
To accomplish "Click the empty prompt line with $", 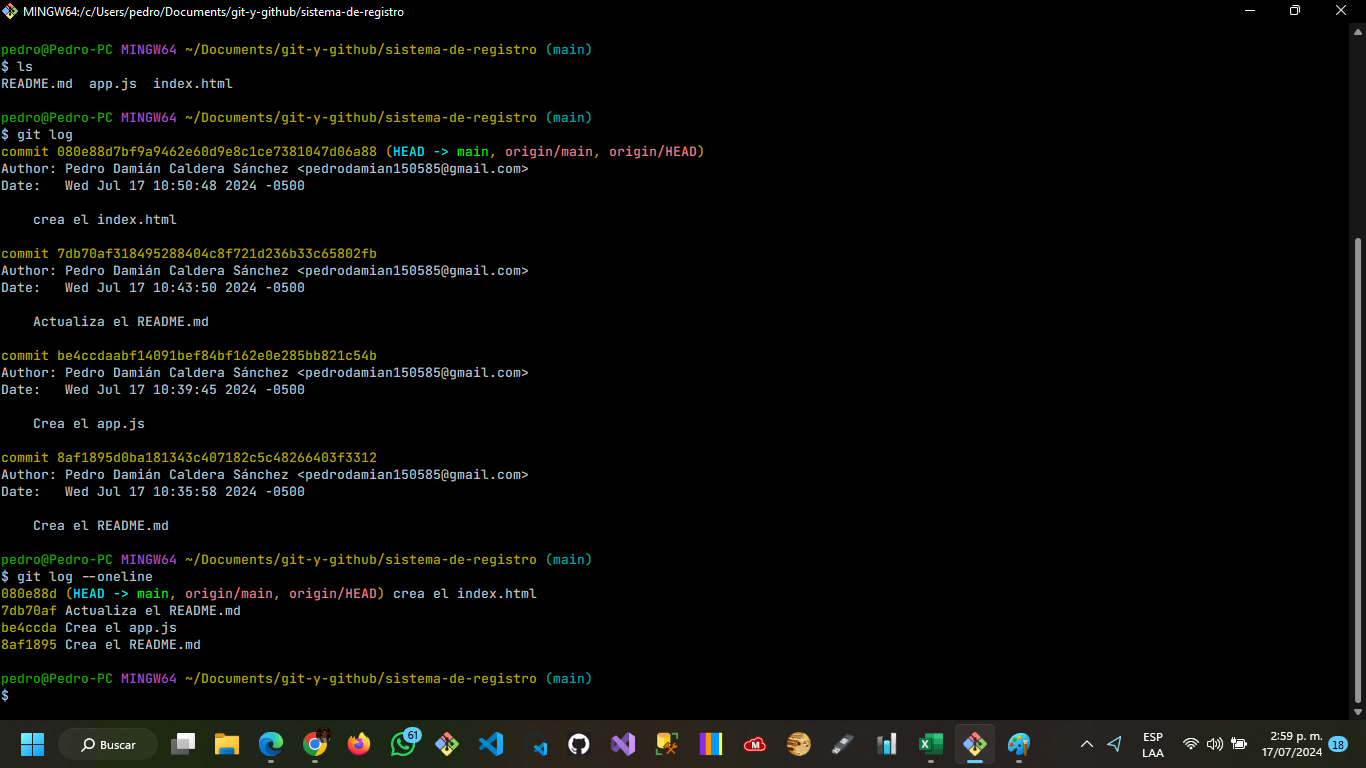I will (5, 695).
